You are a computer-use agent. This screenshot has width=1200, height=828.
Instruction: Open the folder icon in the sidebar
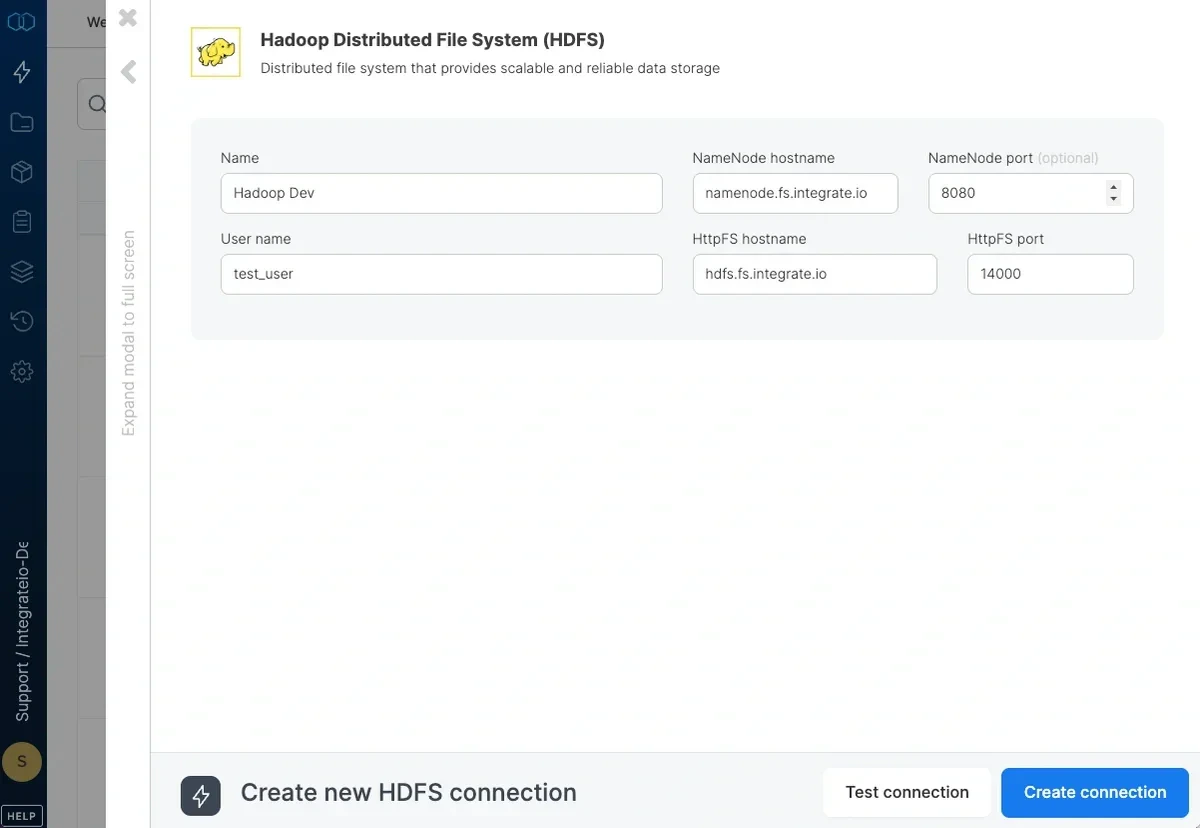(x=22, y=121)
